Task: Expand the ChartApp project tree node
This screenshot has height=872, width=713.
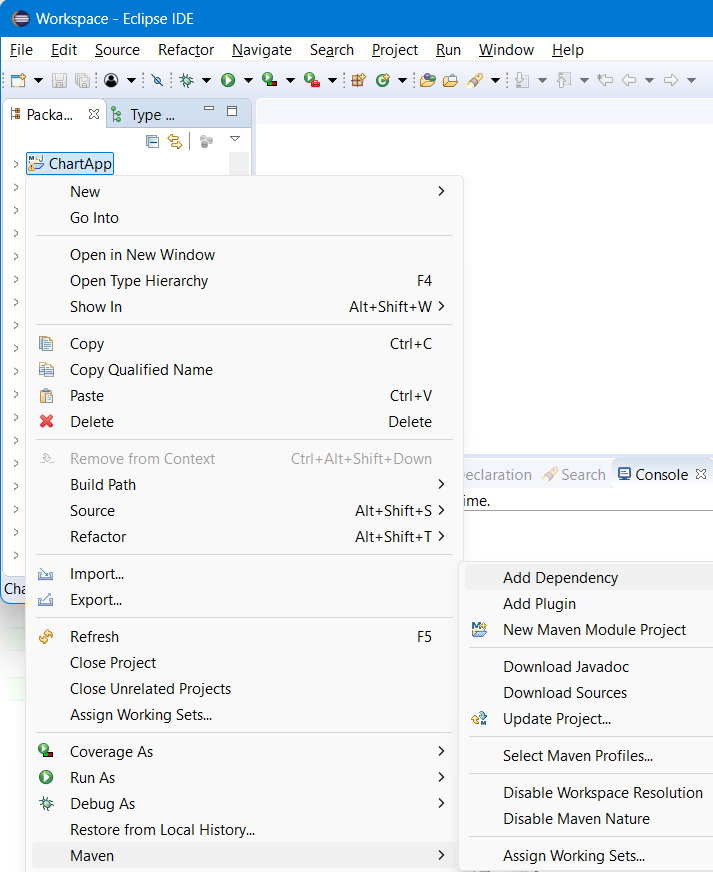Action: 16,164
